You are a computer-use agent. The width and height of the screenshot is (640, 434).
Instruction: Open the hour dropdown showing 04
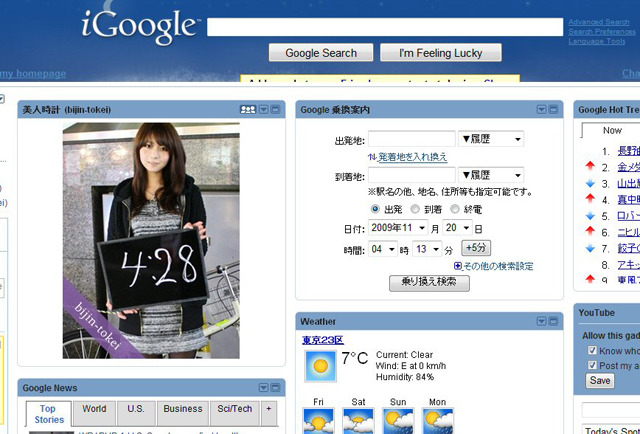click(x=383, y=249)
